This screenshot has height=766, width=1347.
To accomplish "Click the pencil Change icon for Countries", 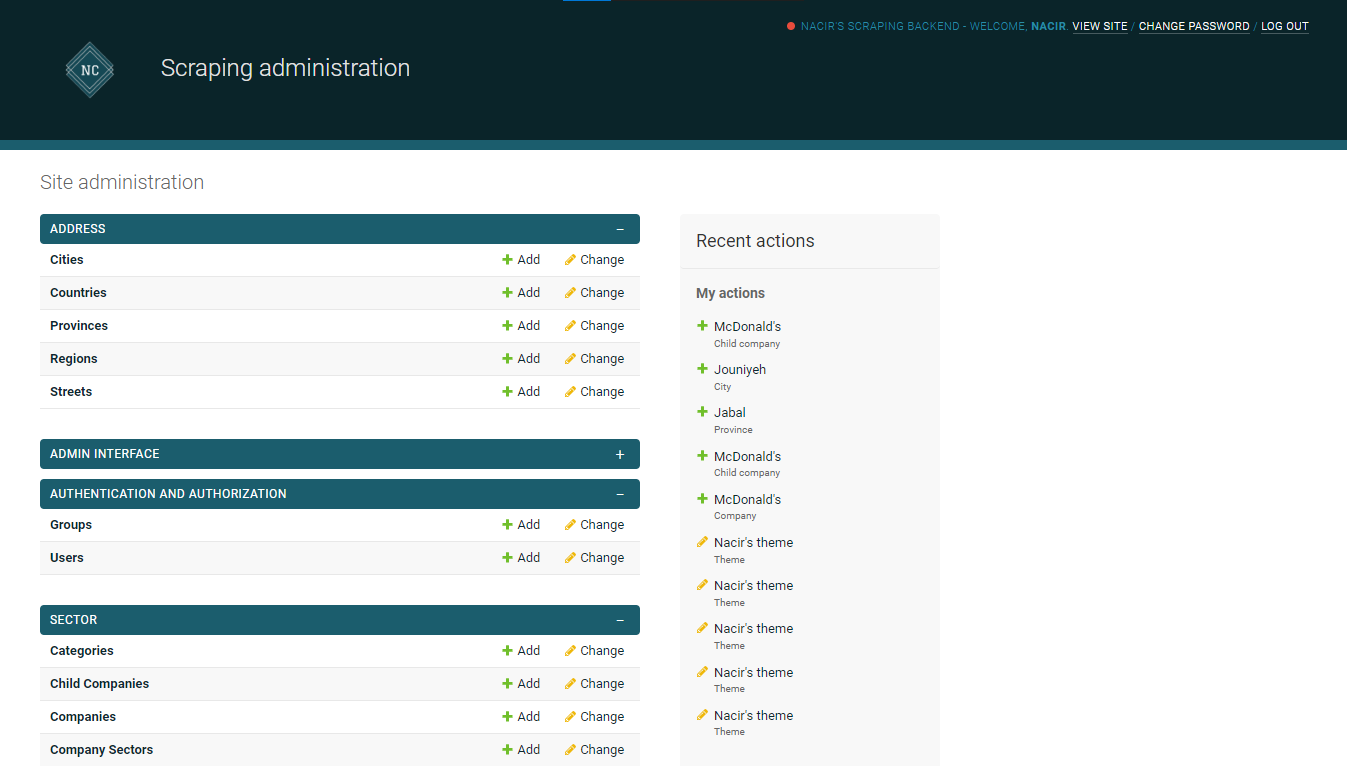I will pos(568,292).
